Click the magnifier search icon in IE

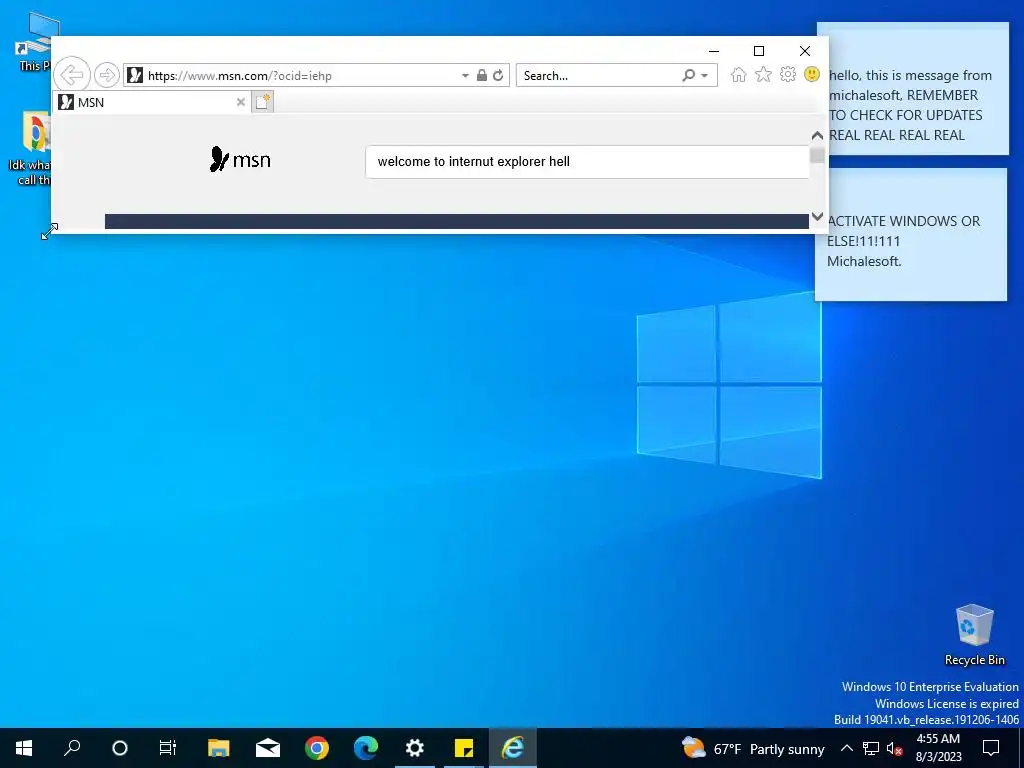688,75
